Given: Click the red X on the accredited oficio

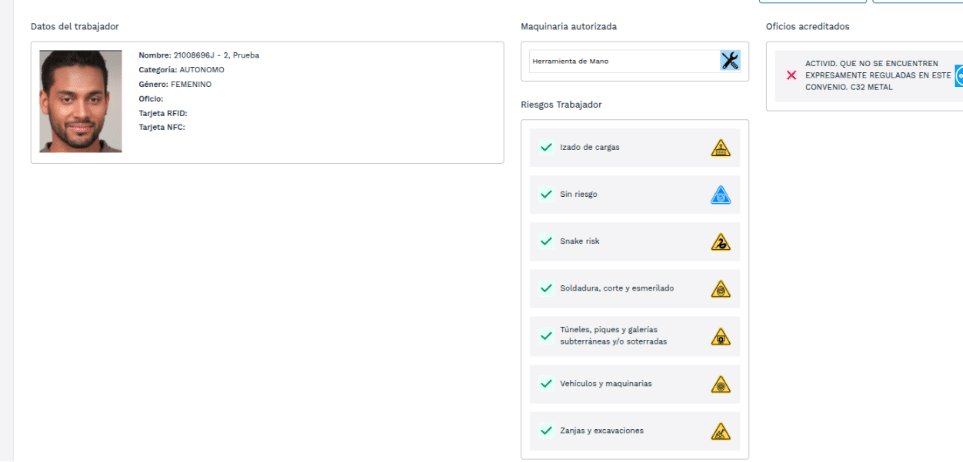Looking at the screenshot, I should 791,75.
